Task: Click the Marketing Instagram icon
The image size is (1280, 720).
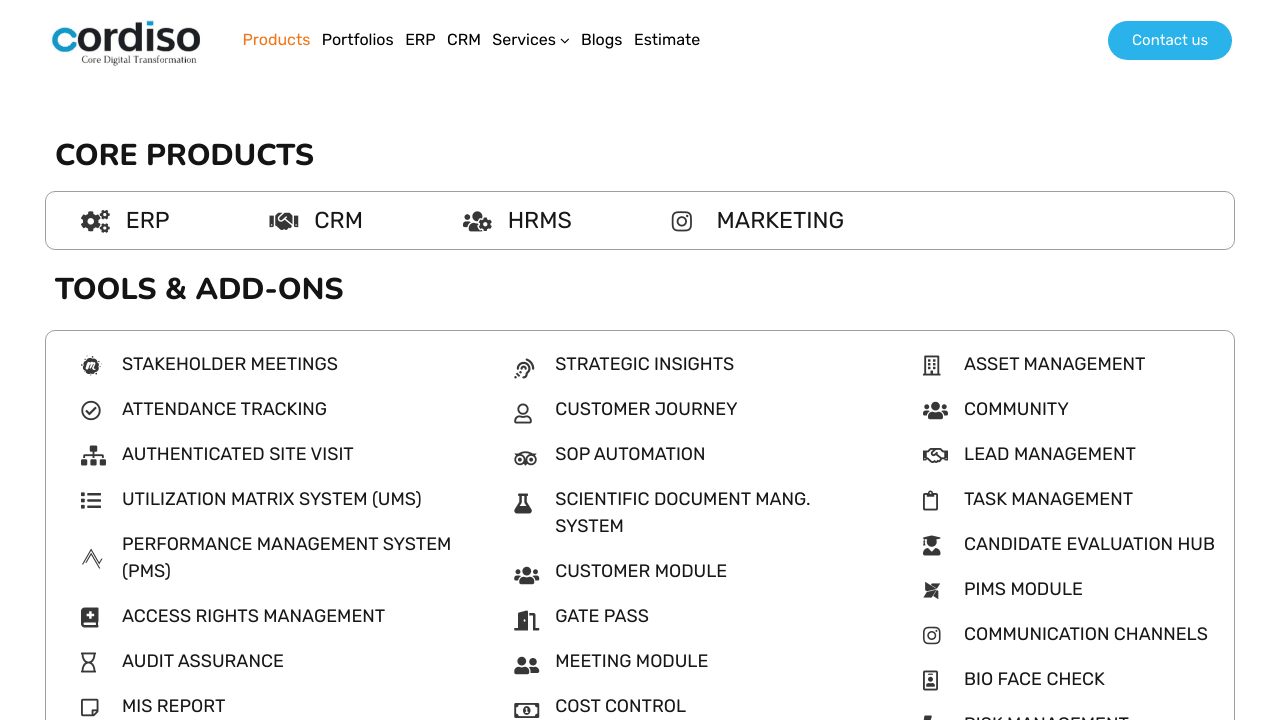Action: [682, 221]
